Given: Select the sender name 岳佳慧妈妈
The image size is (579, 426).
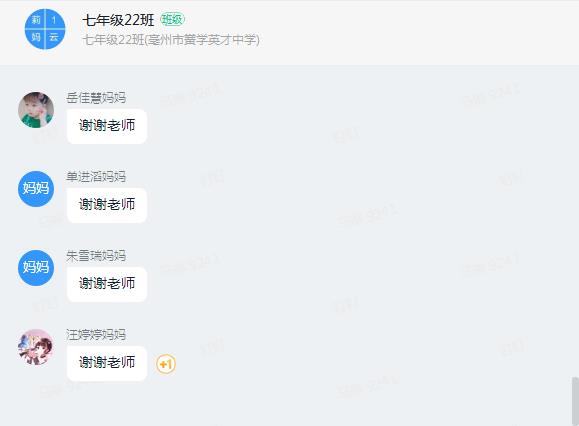Looking at the screenshot, I should coord(96,98).
